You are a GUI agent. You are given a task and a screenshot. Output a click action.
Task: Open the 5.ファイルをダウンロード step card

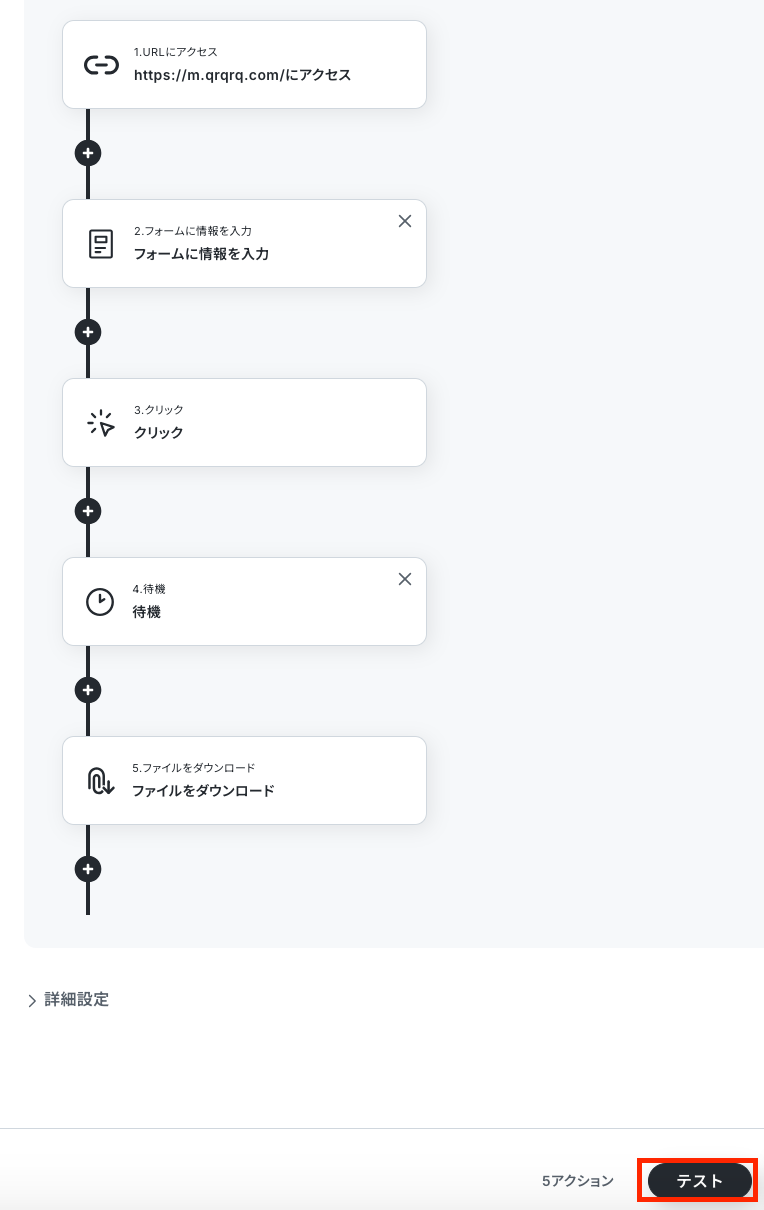click(244, 781)
